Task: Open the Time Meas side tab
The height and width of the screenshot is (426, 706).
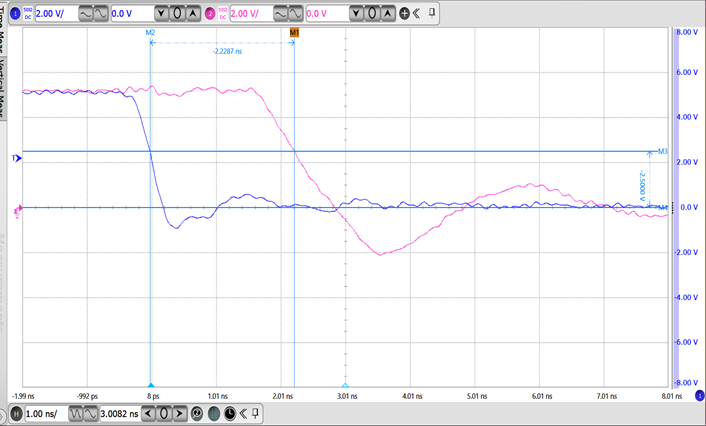Action: pos(2,30)
